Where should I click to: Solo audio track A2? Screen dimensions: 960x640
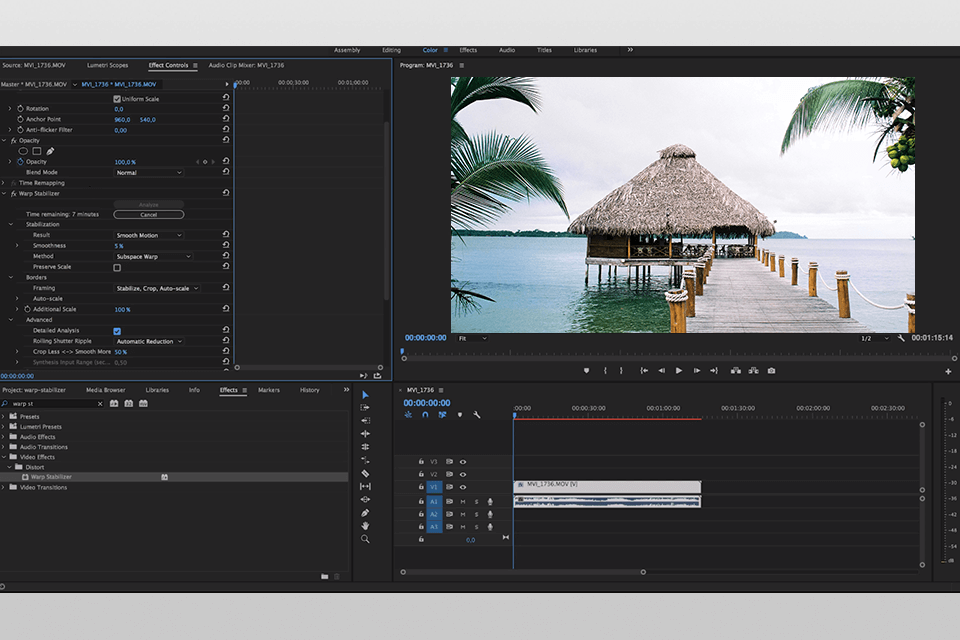click(476, 514)
